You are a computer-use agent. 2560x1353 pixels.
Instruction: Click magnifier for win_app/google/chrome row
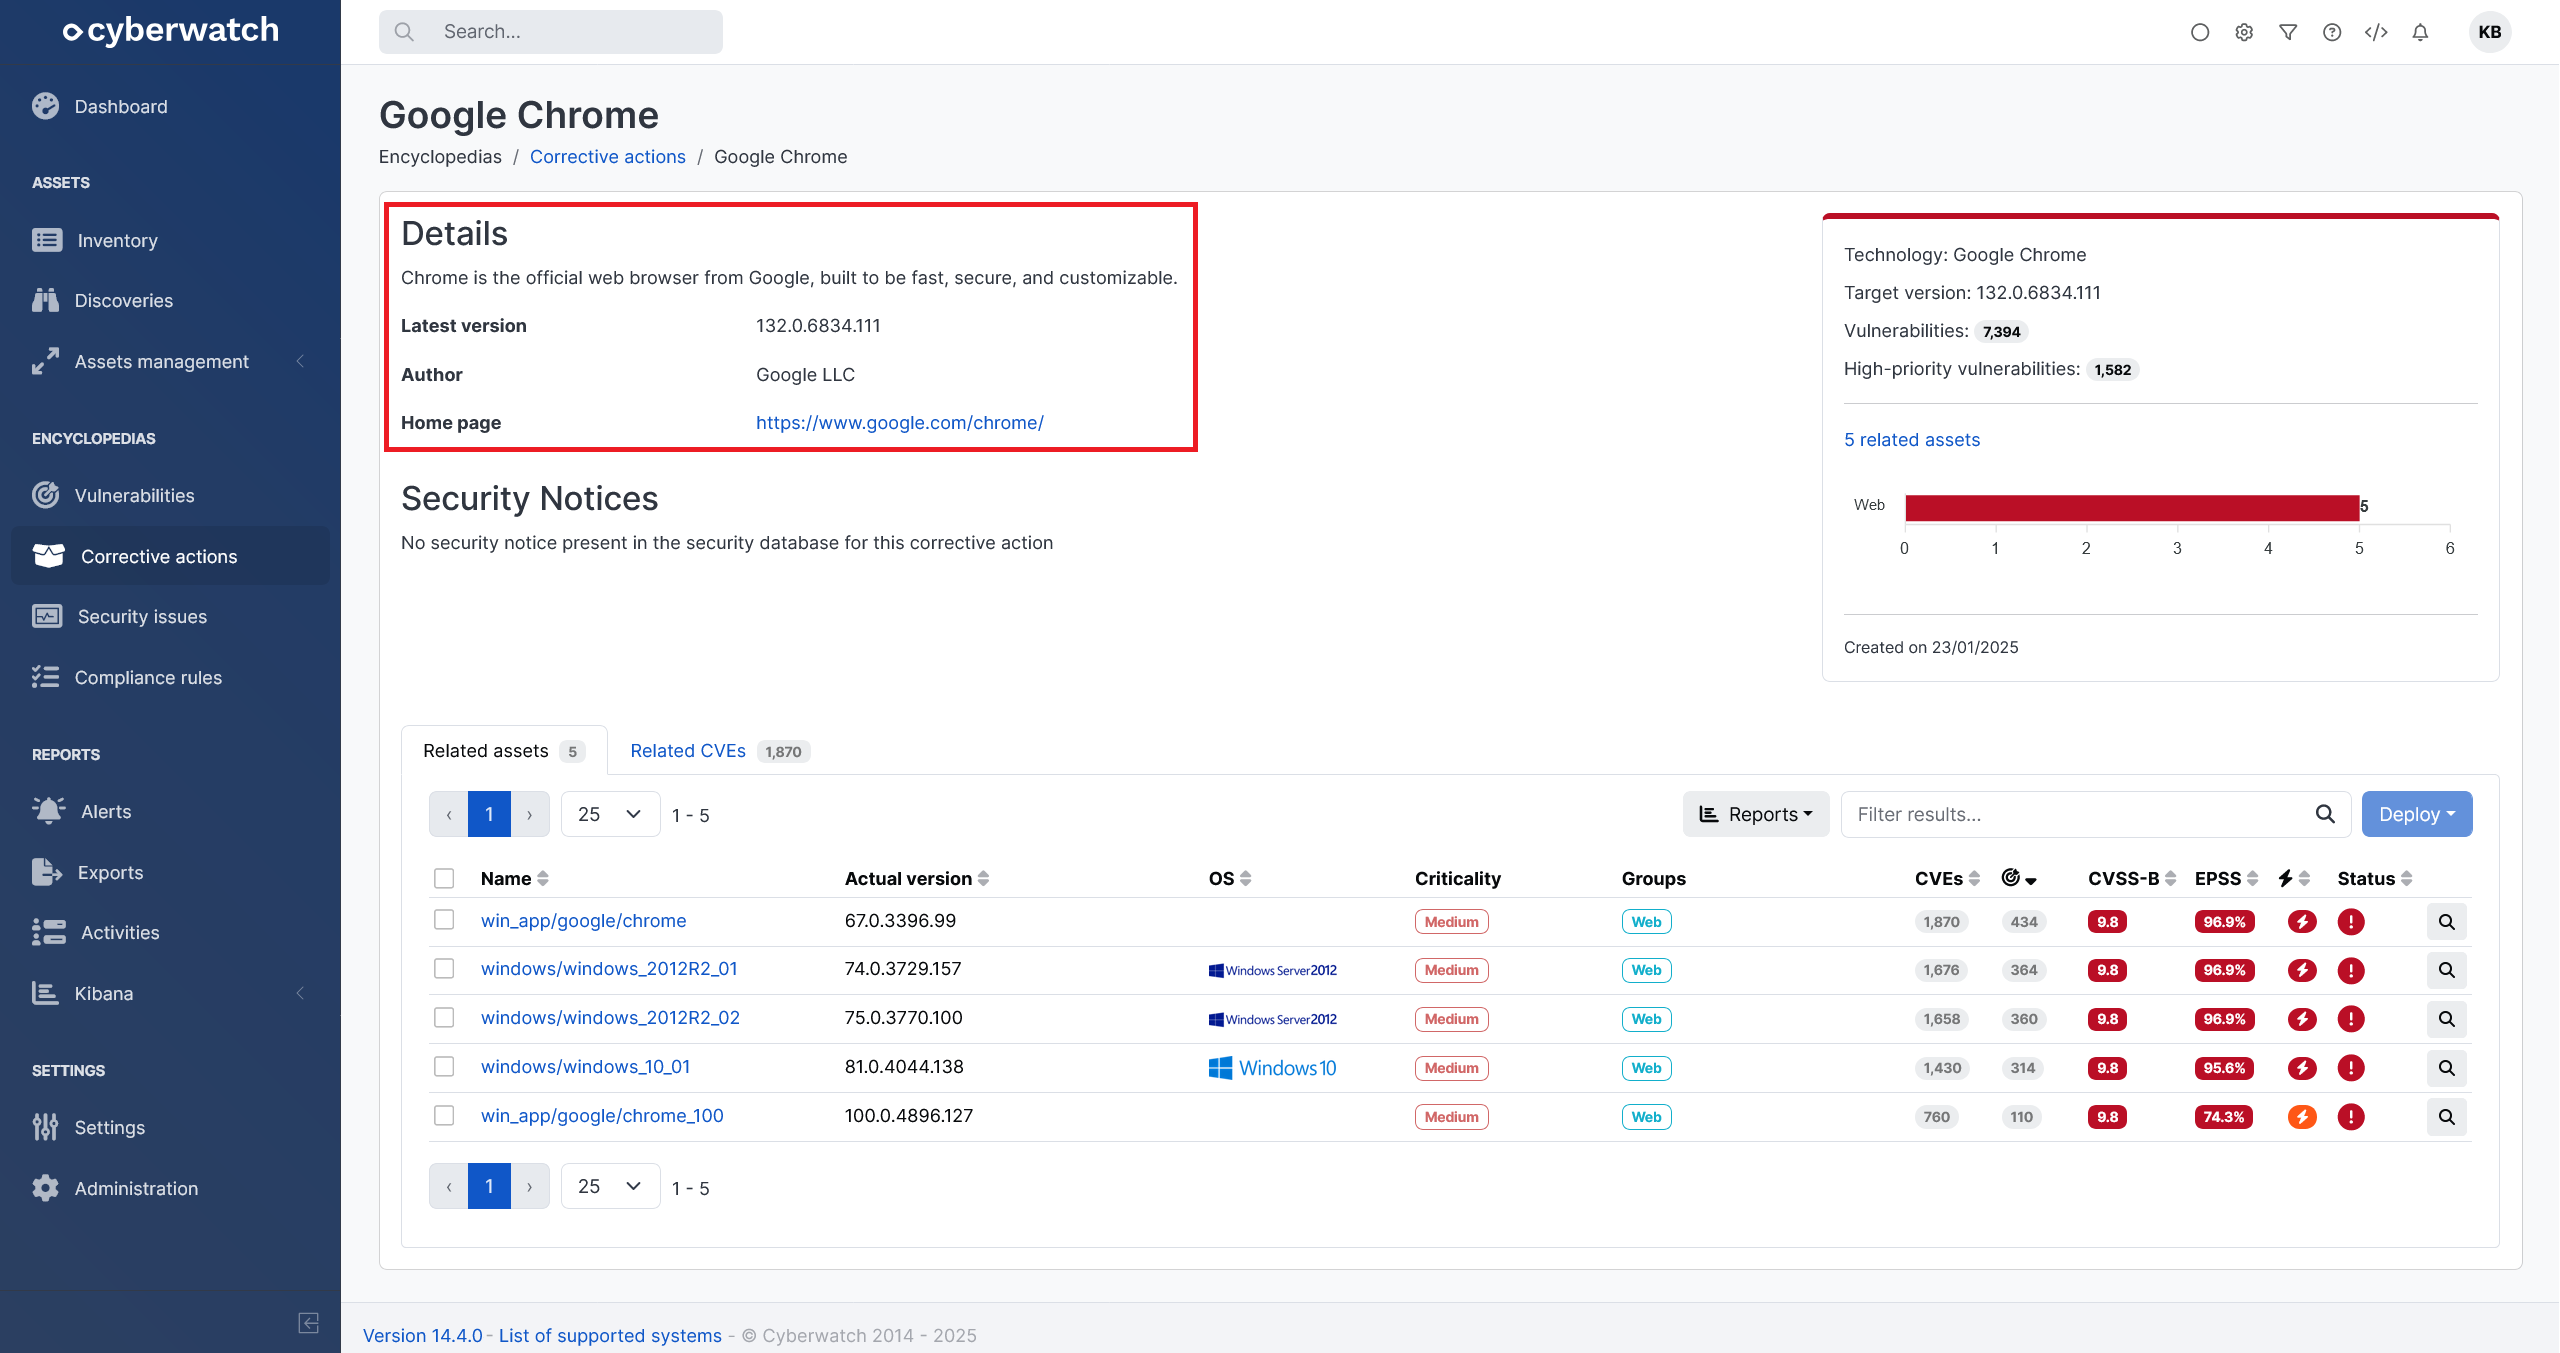2446,921
